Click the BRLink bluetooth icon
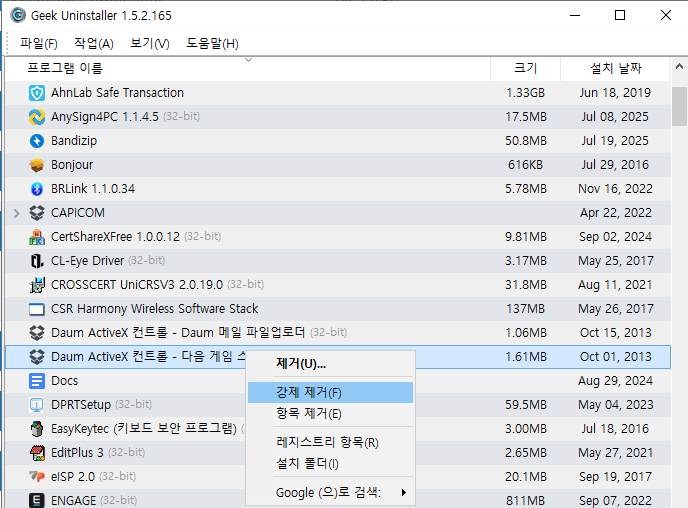 (37, 189)
